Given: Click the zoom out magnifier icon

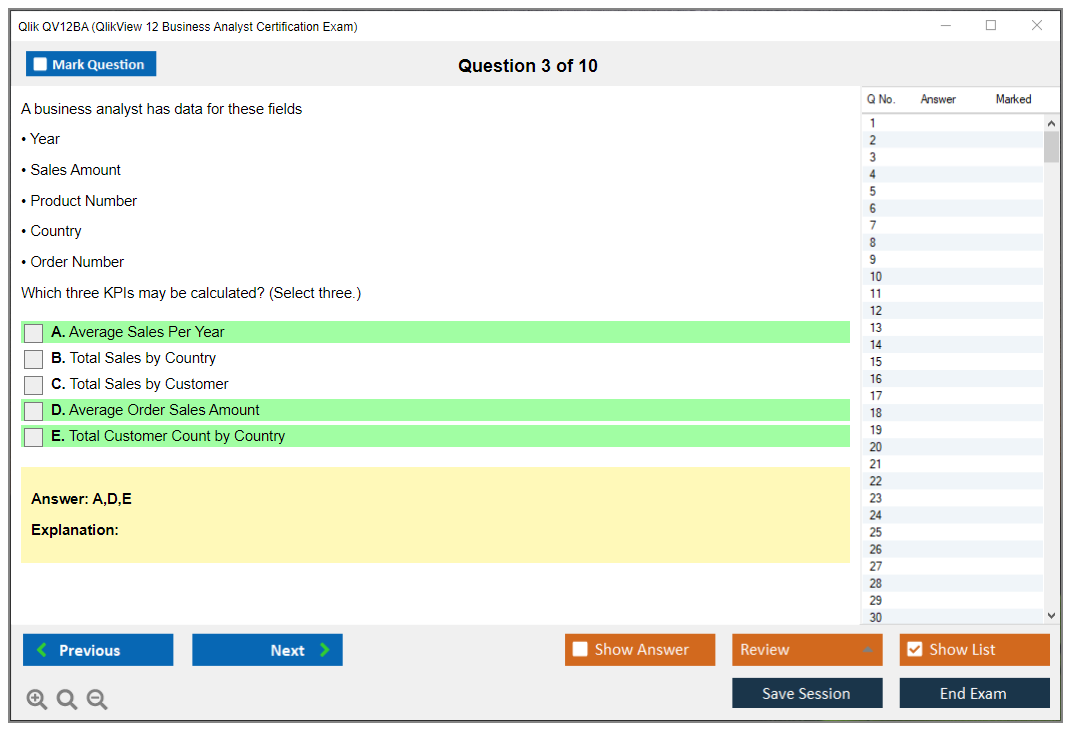Looking at the screenshot, I should pyautogui.click(x=97, y=700).
